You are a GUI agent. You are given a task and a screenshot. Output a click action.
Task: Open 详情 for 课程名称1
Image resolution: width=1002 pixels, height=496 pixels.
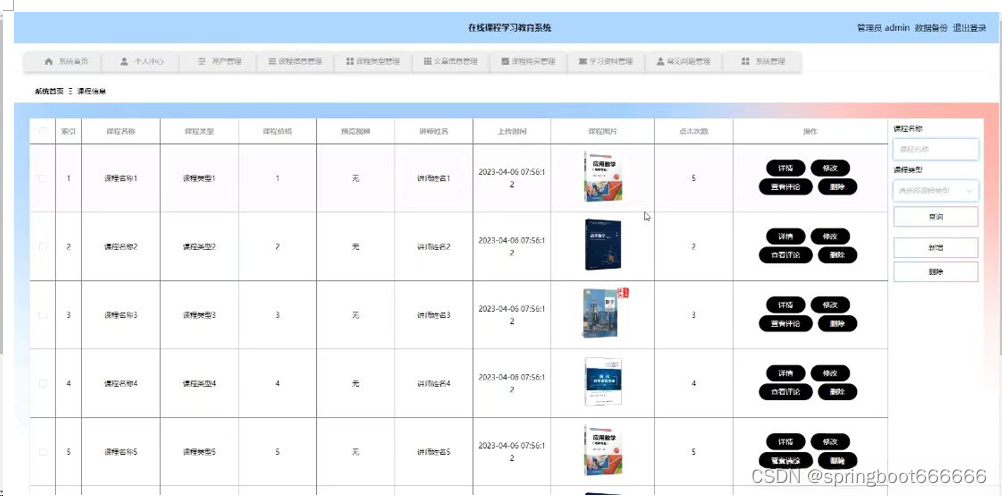click(785, 168)
